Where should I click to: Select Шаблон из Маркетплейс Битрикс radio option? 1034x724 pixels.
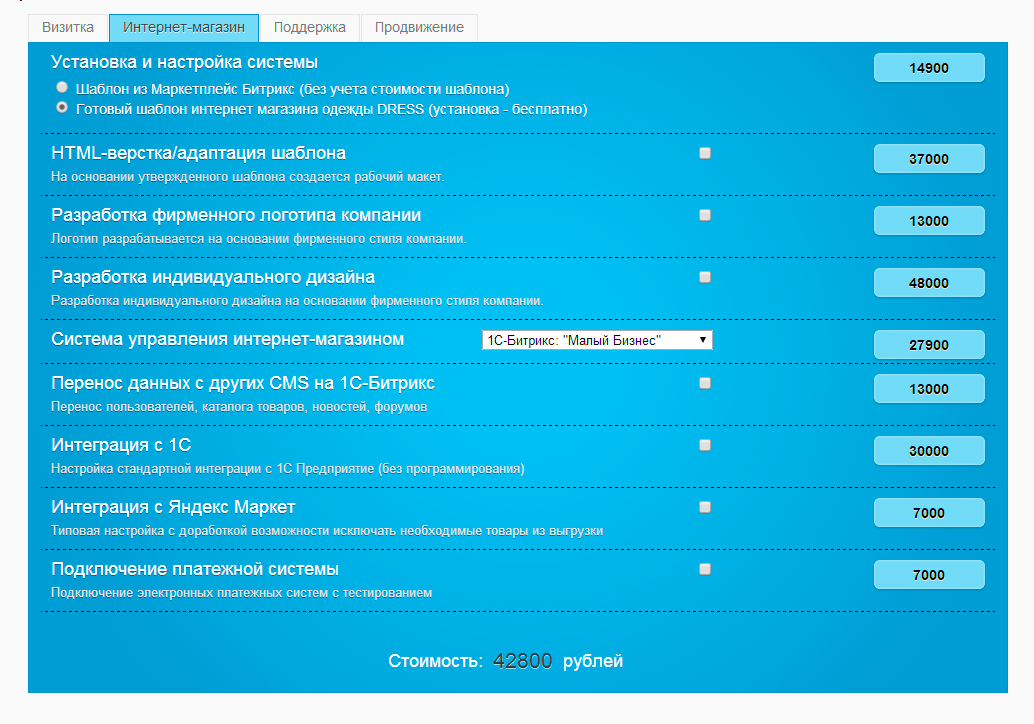(x=62, y=88)
